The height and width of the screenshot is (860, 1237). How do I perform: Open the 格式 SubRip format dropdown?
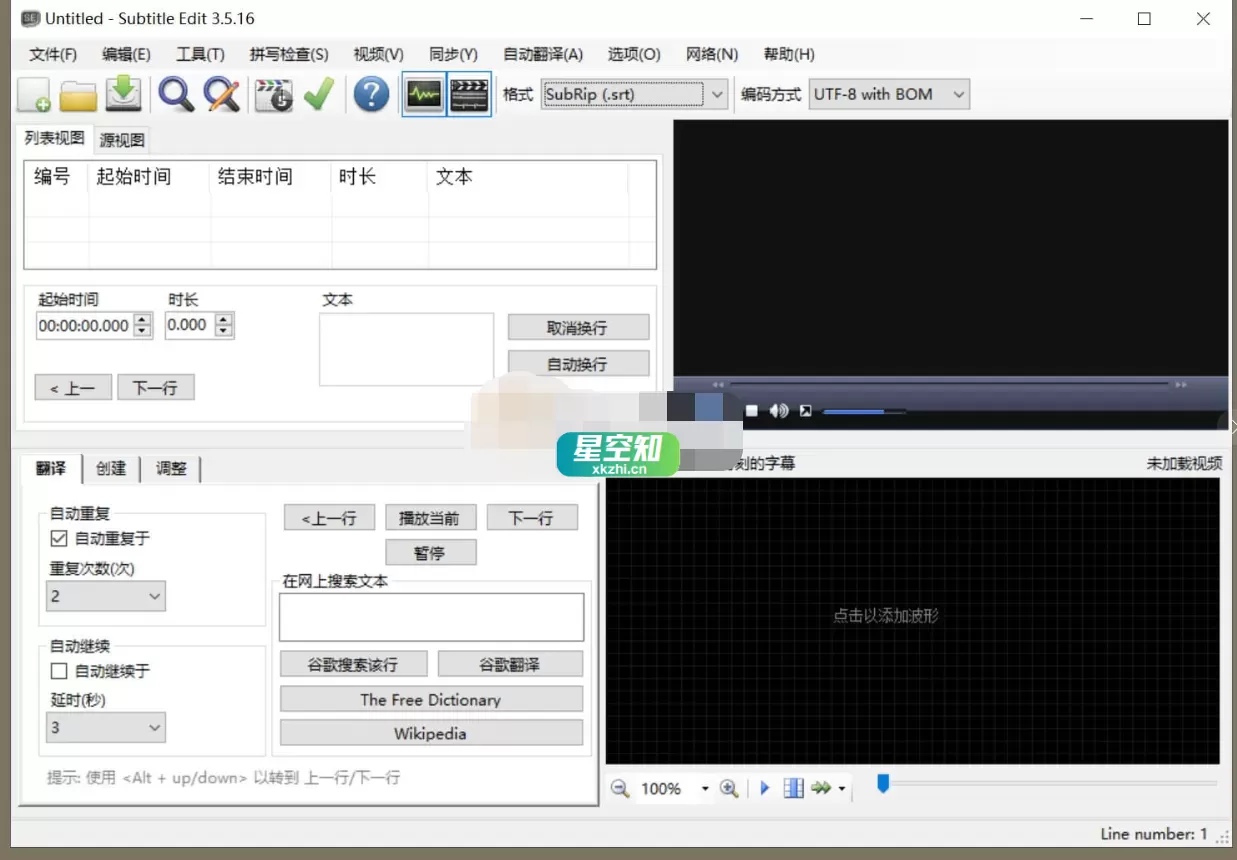(716, 93)
